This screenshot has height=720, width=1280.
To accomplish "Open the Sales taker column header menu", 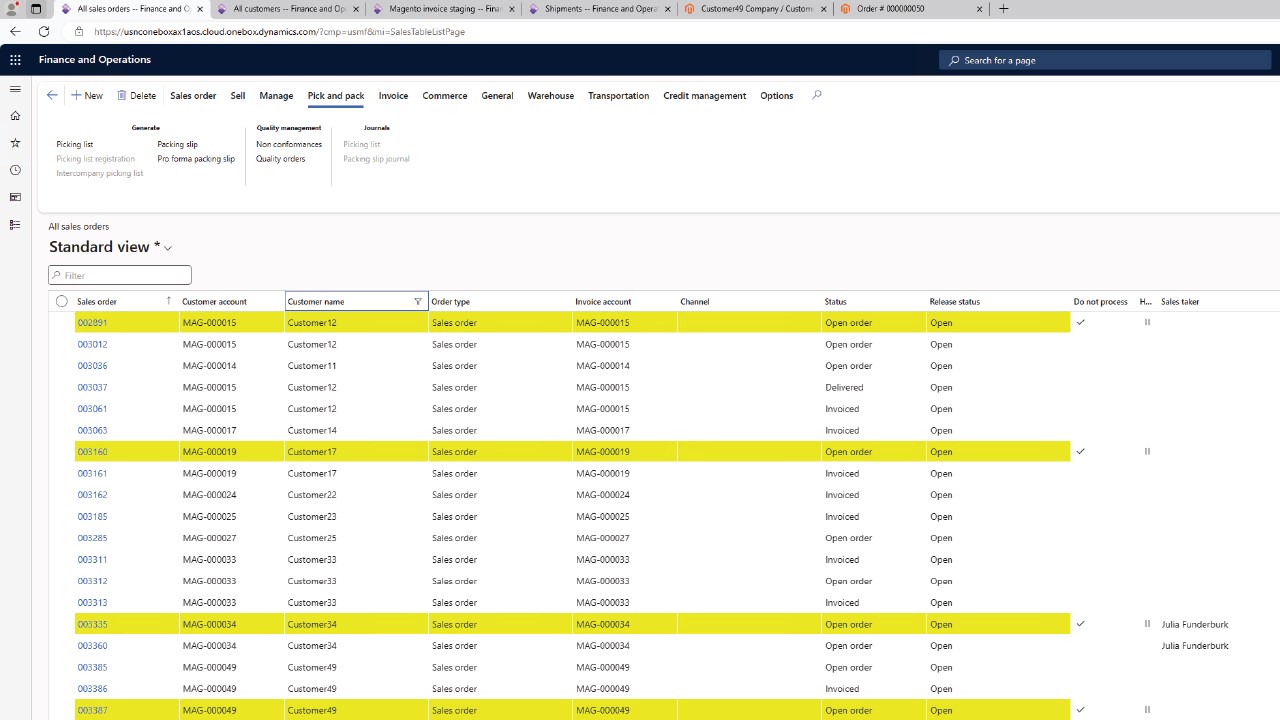I will (1180, 301).
